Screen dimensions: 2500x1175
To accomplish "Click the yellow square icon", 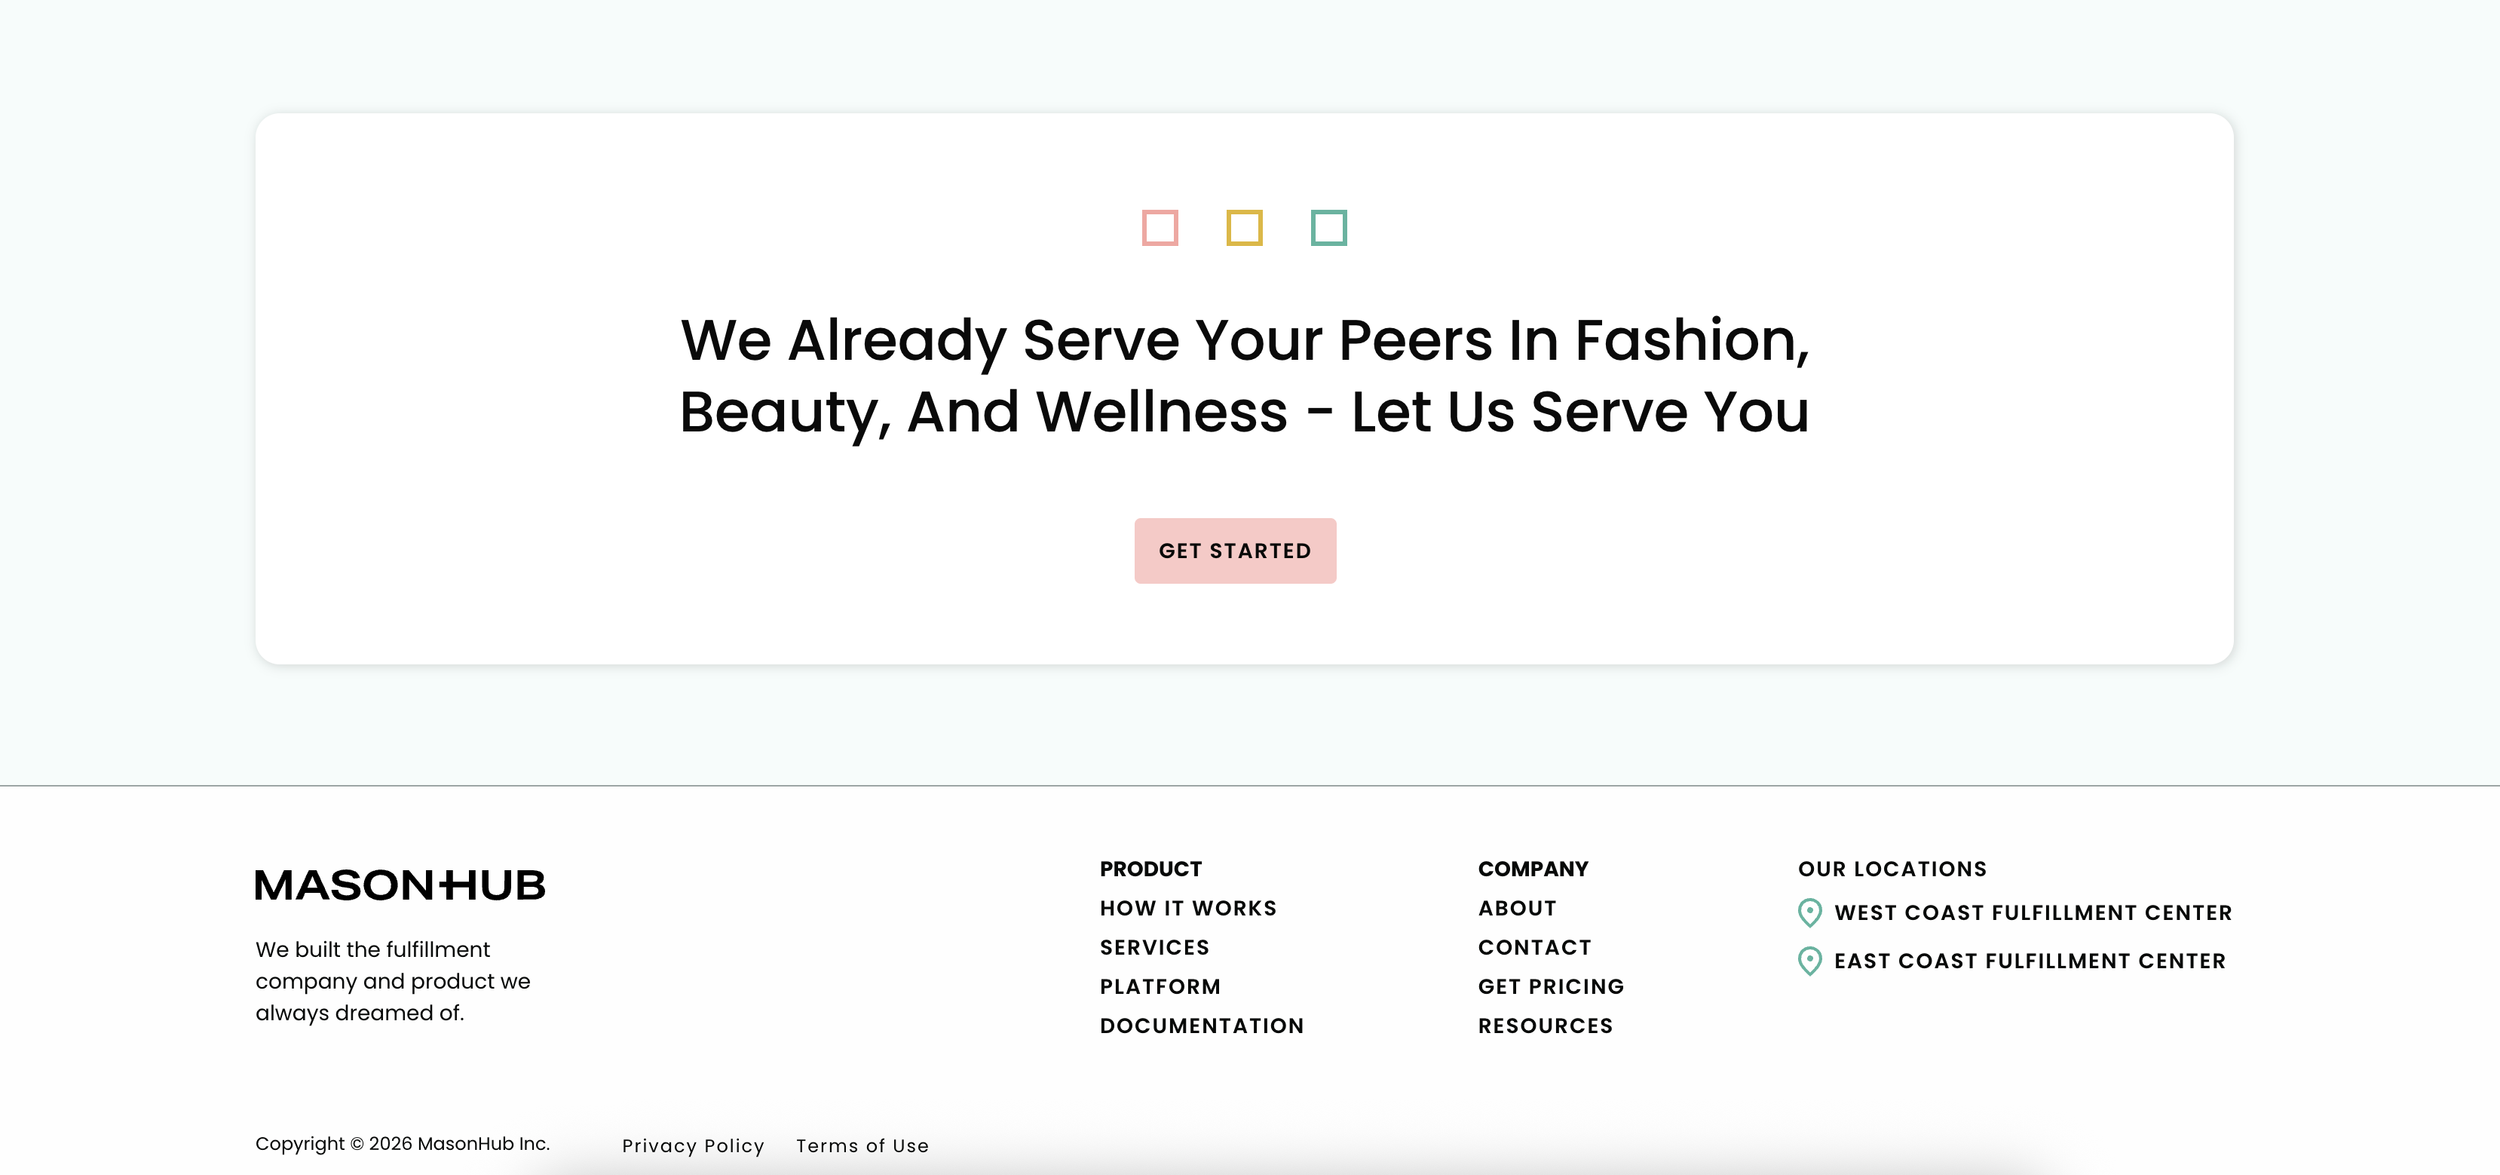I will click(x=1244, y=228).
